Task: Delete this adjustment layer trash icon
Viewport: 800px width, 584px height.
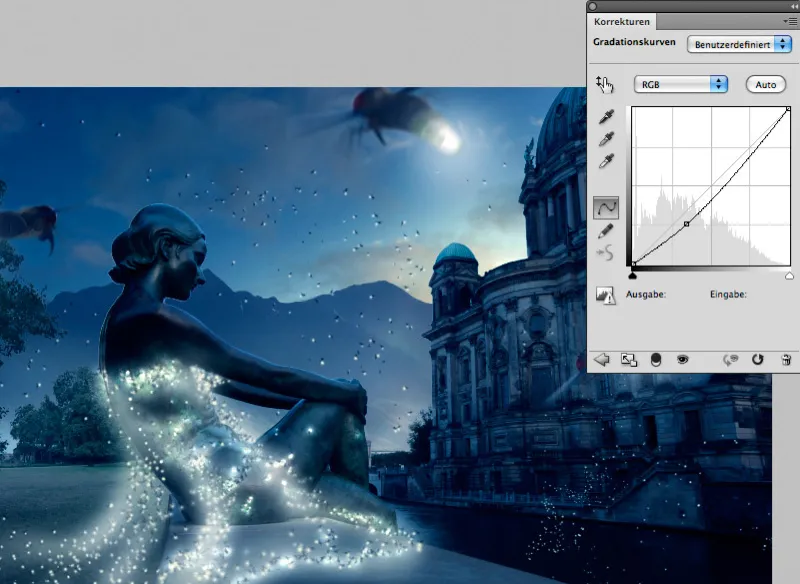Action: pyautogui.click(x=786, y=360)
